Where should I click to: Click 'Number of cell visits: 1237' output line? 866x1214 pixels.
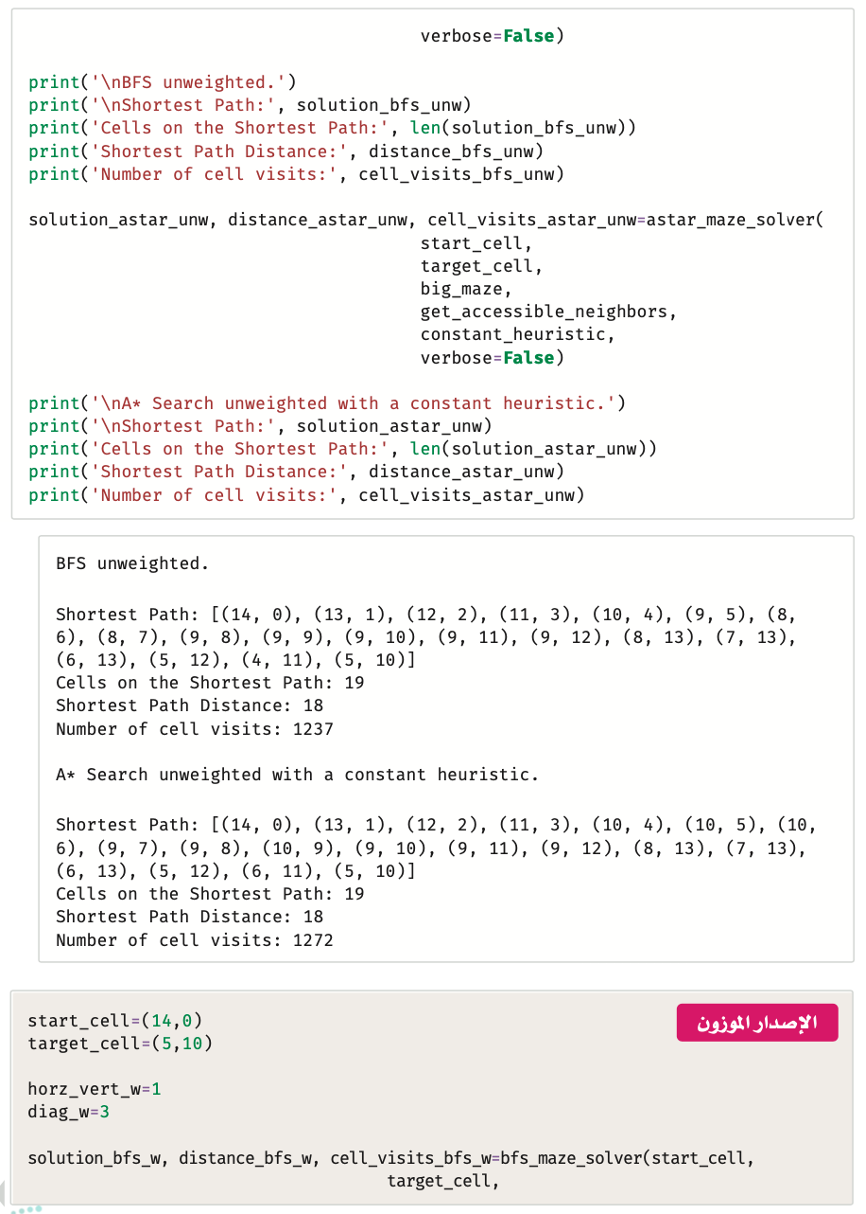click(195, 729)
